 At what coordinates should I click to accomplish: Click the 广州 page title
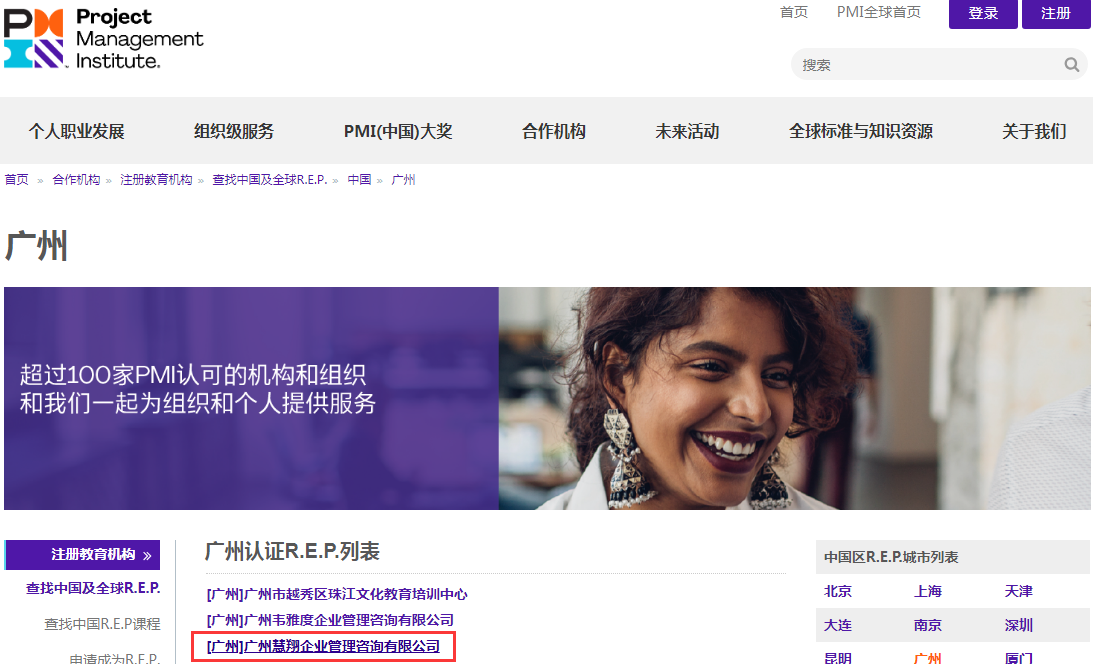point(36,246)
